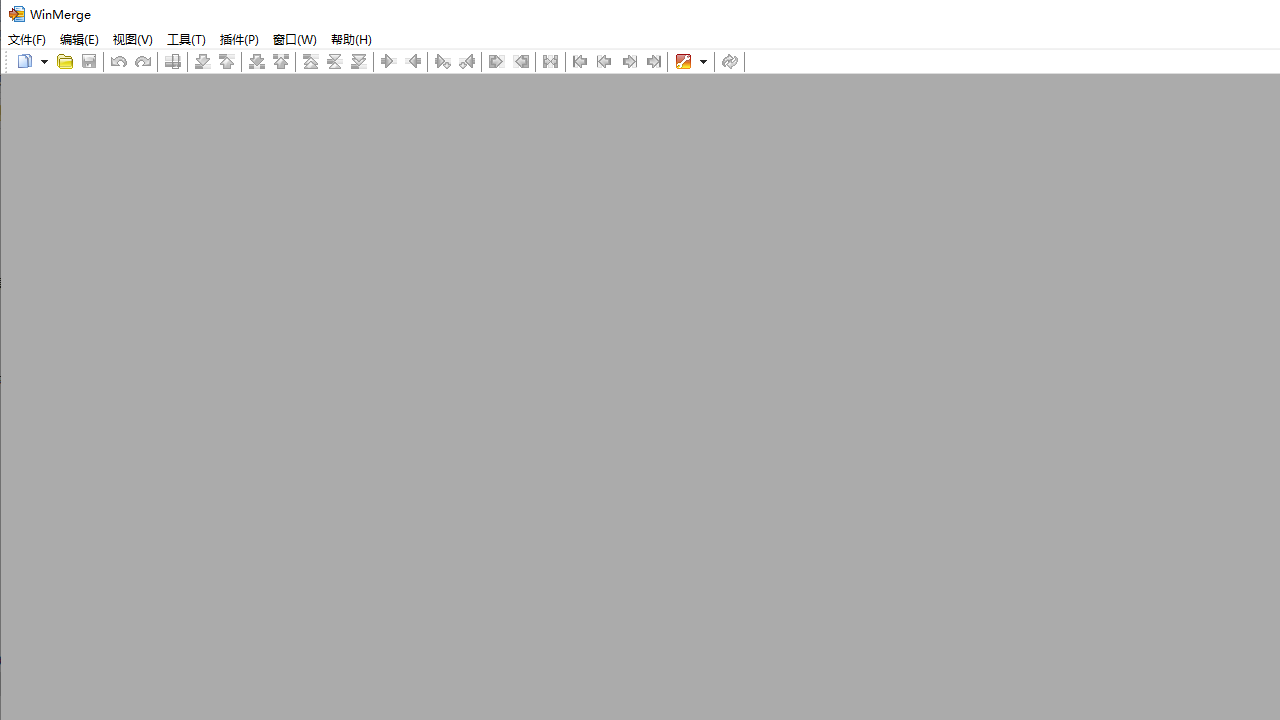Click the Copy to Left arrow icon
This screenshot has height=720, width=1280.
click(x=414, y=62)
